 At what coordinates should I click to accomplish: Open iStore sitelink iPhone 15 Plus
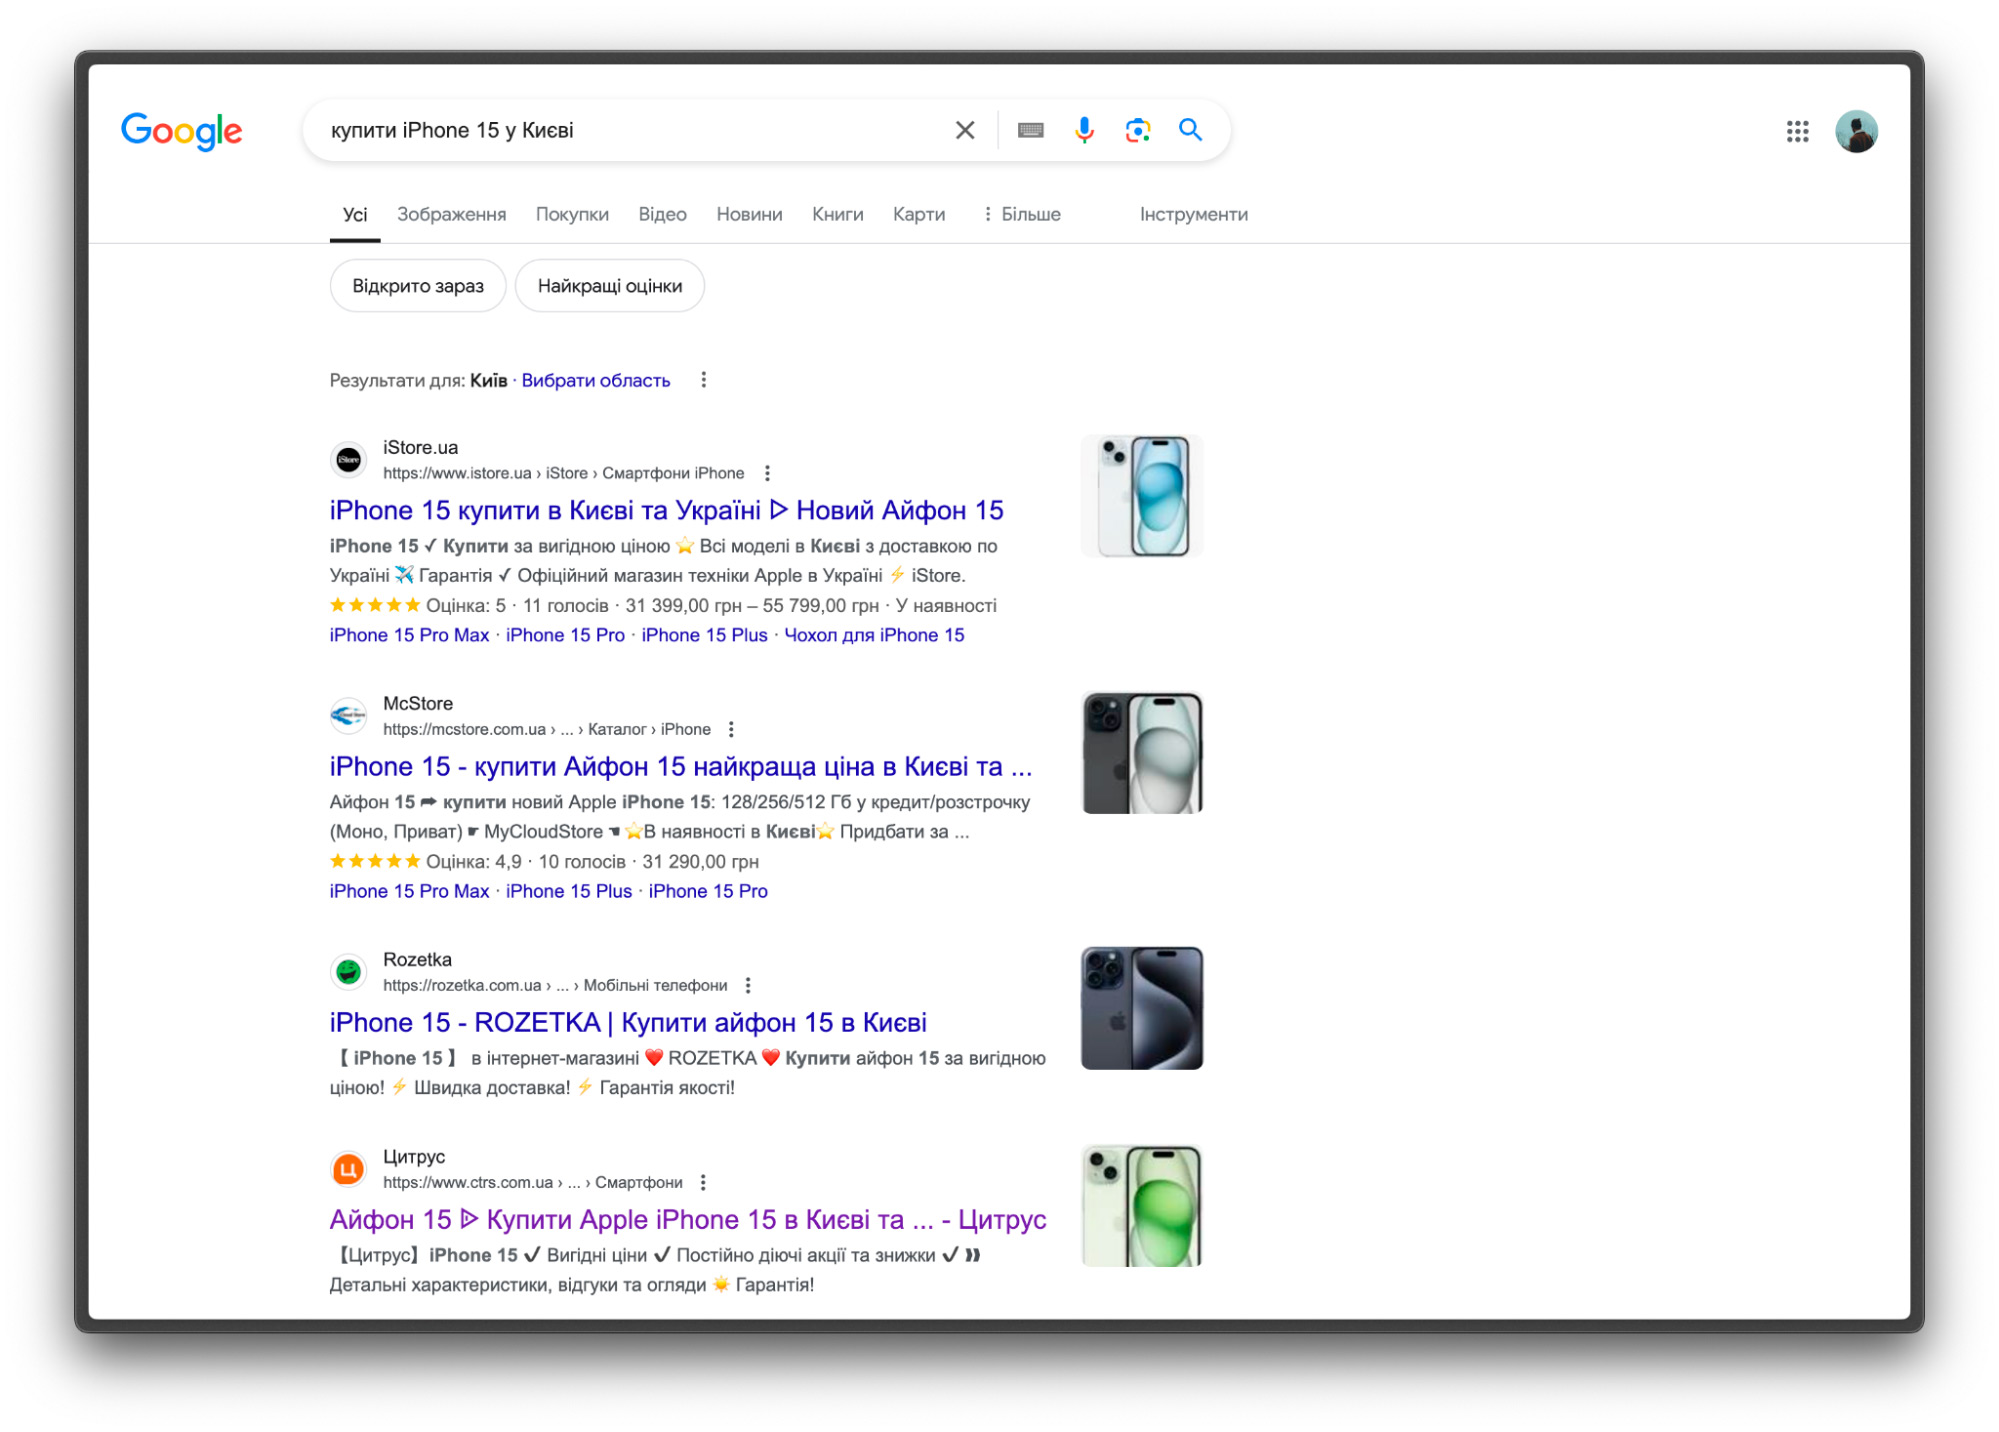[704, 635]
